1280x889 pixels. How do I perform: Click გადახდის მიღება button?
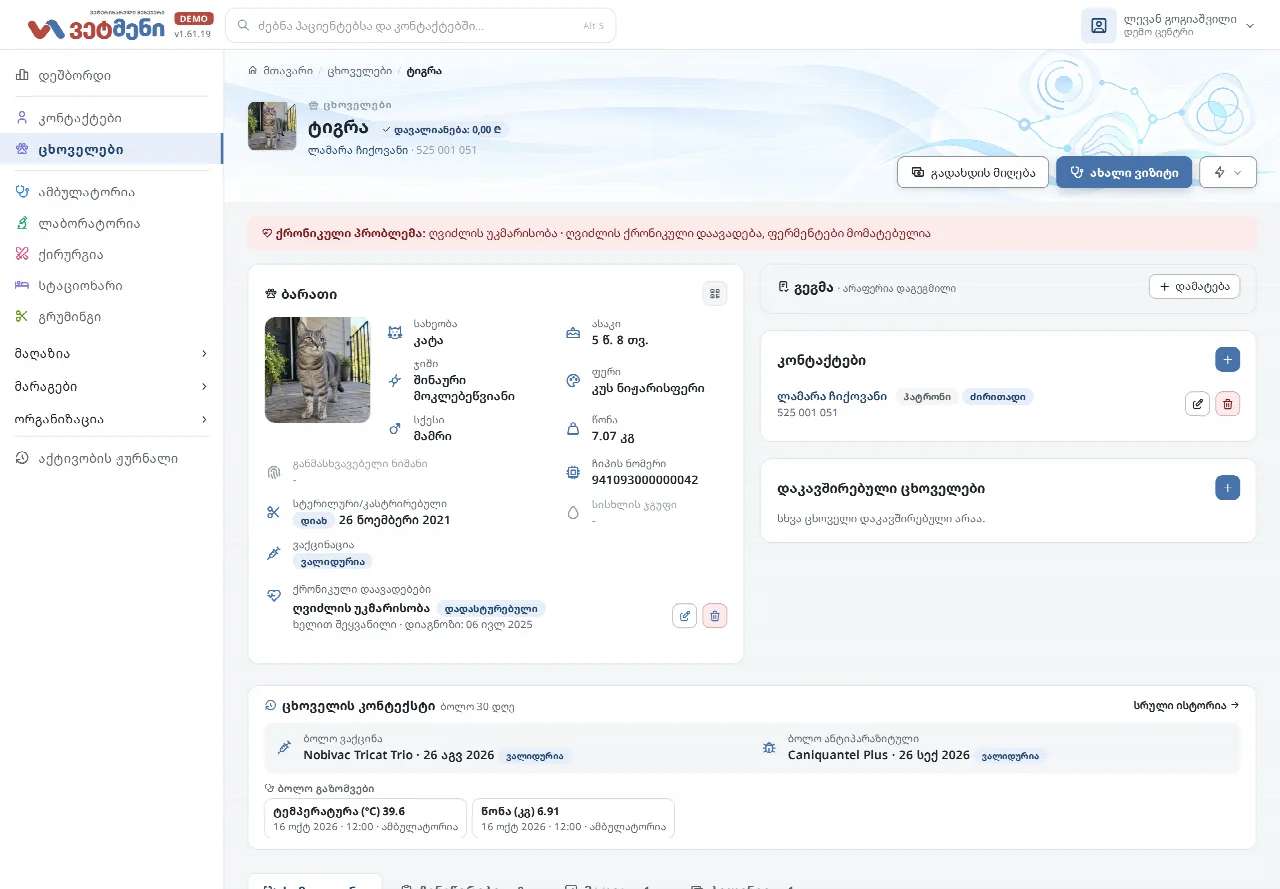pyautogui.click(x=973, y=172)
